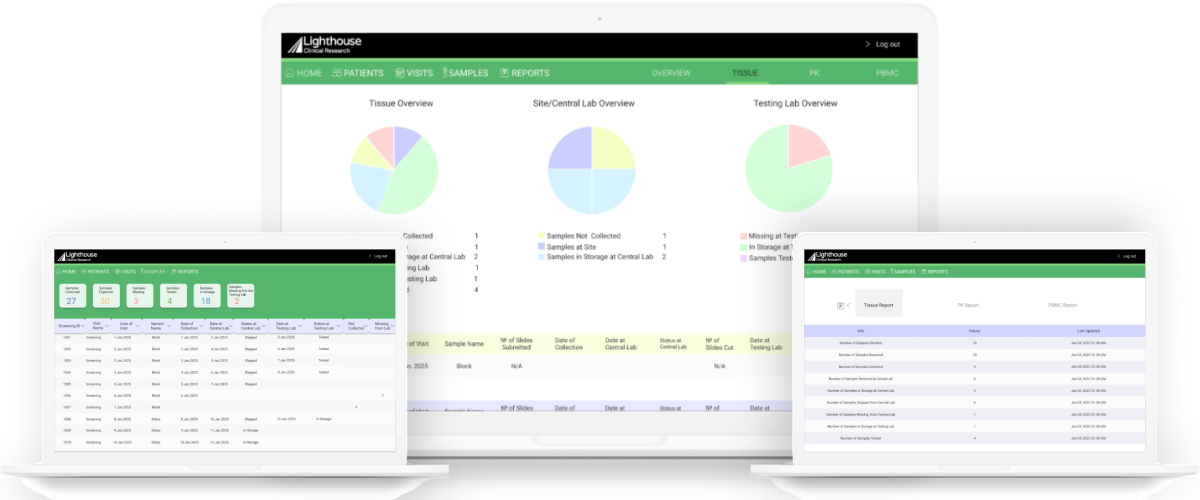The height and width of the screenshot is (500, 1200).
Task: Click Log out arrow icon on center monitor
Action: point(867,45)
